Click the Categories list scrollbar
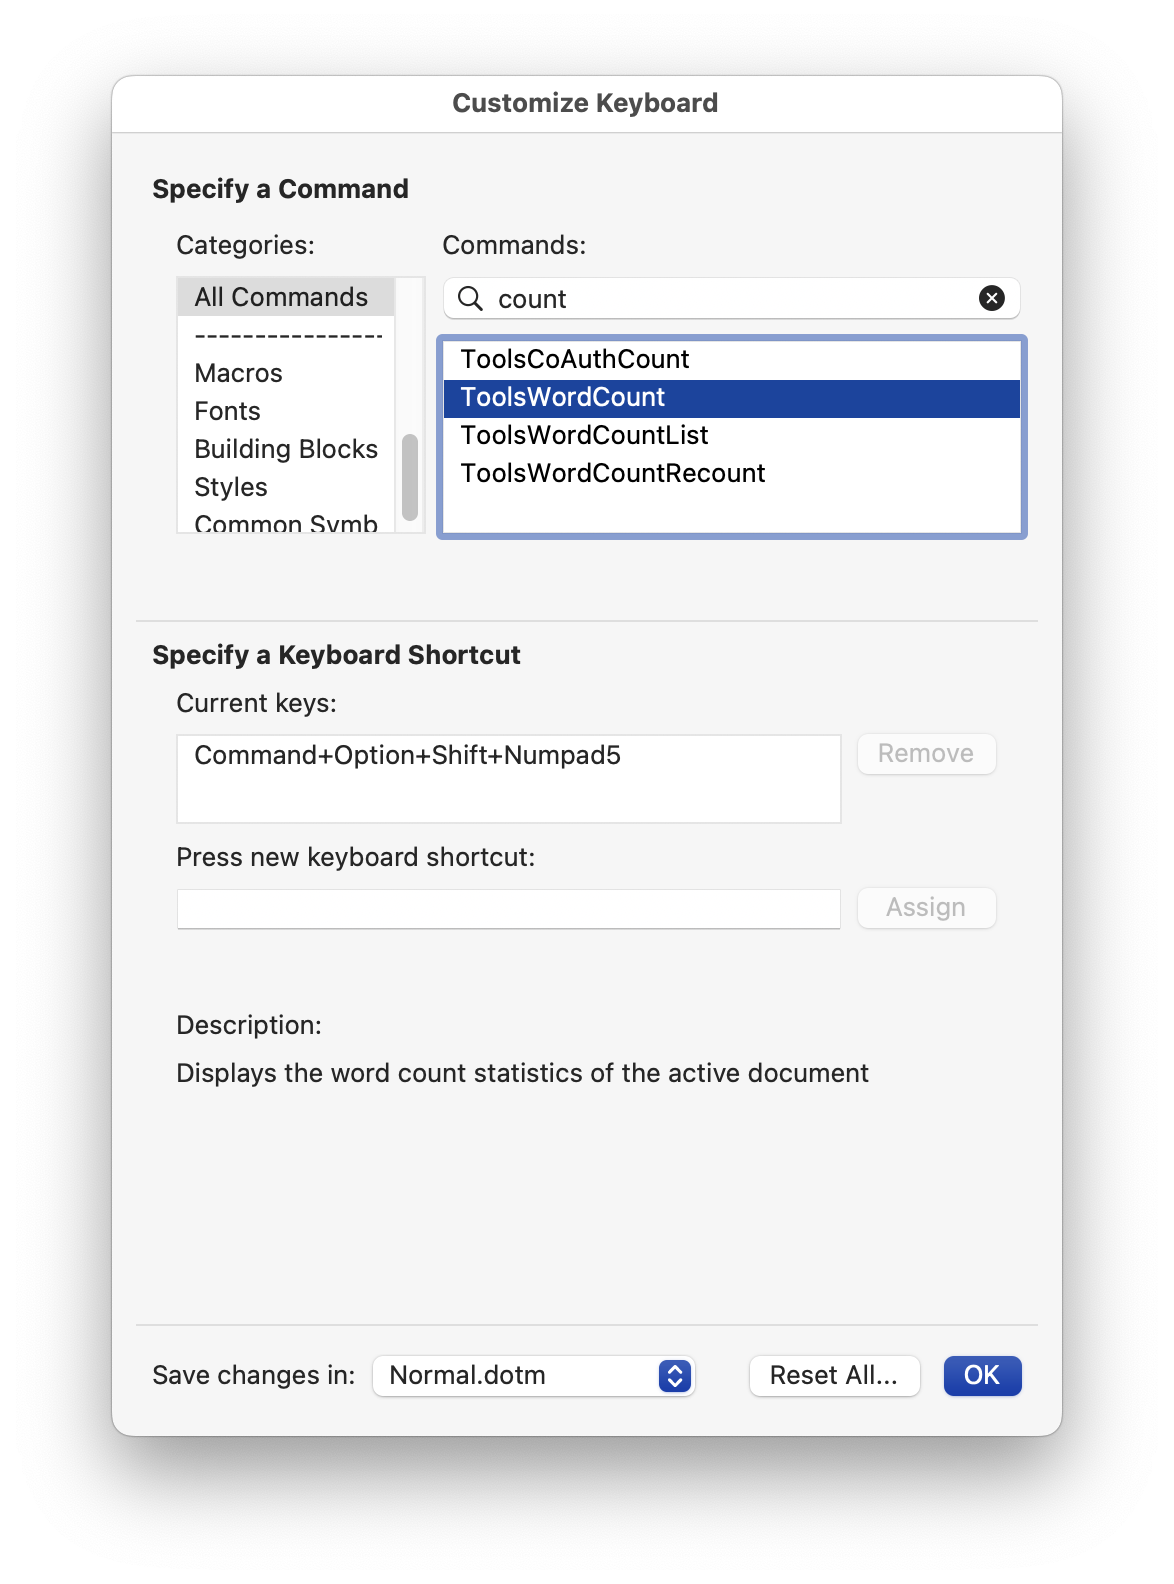Viewport: 1174px width, 1584px height. (x=410, y=478)
